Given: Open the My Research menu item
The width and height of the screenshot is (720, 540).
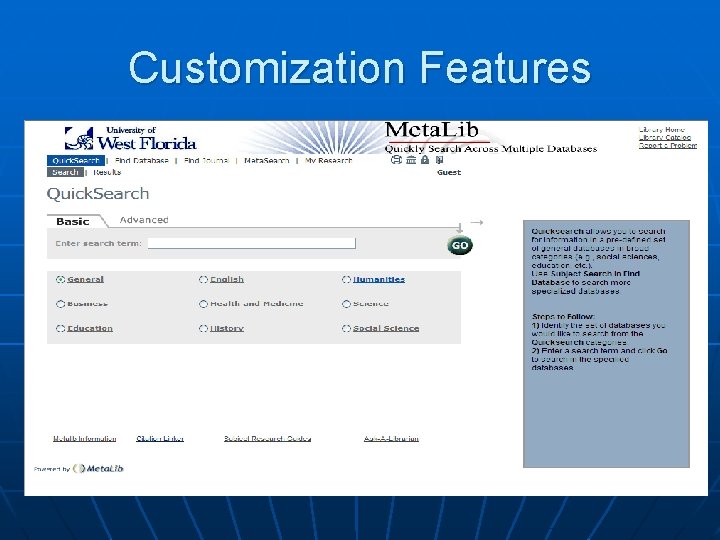Looking at the screenshot, I should 328,160.
